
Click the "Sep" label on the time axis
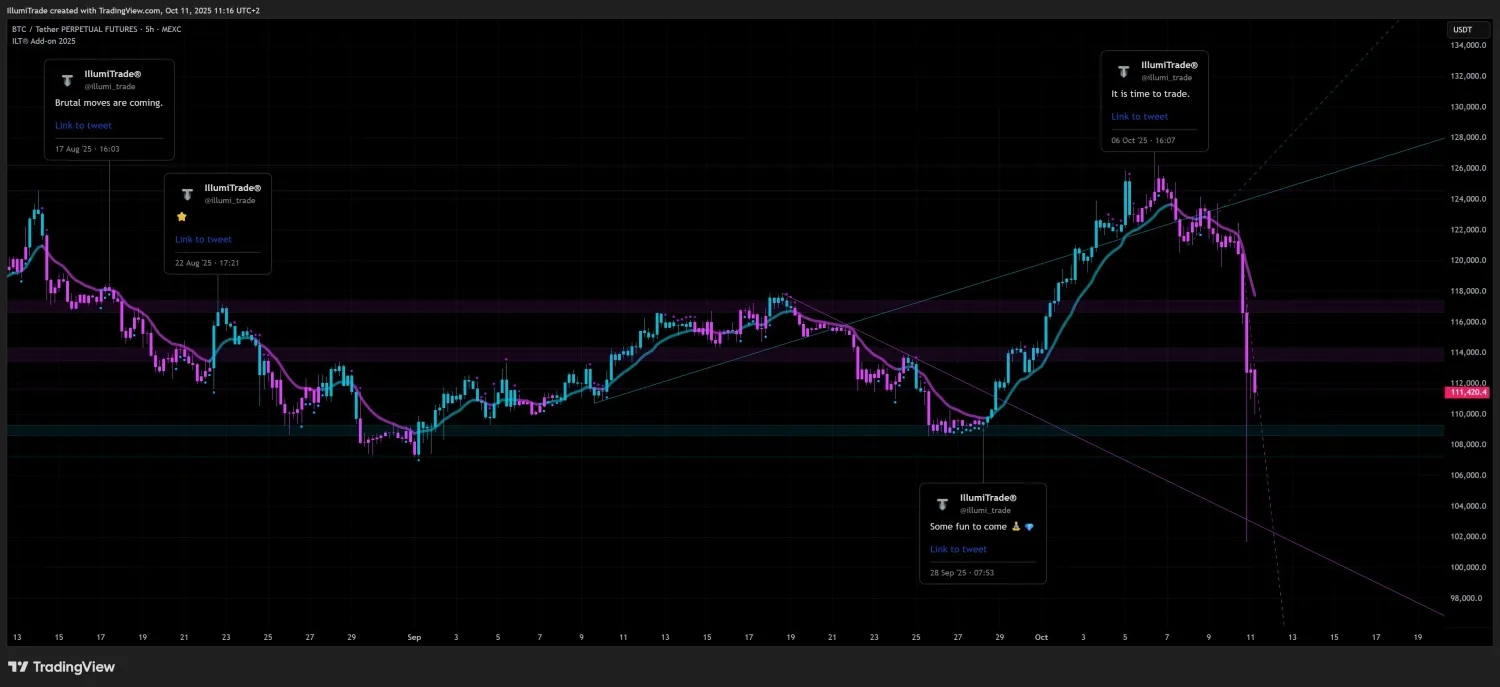point(415,636)
